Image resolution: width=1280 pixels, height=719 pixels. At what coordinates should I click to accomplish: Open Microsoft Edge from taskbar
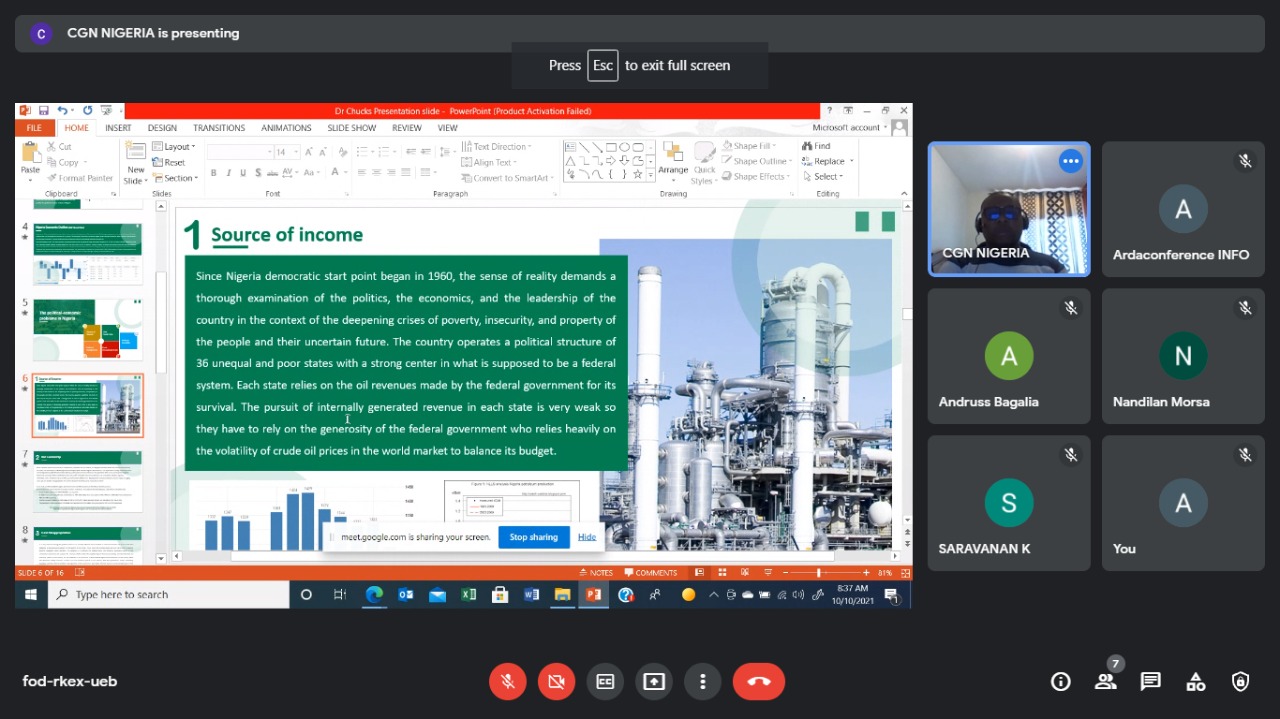(x=374, y=594)
